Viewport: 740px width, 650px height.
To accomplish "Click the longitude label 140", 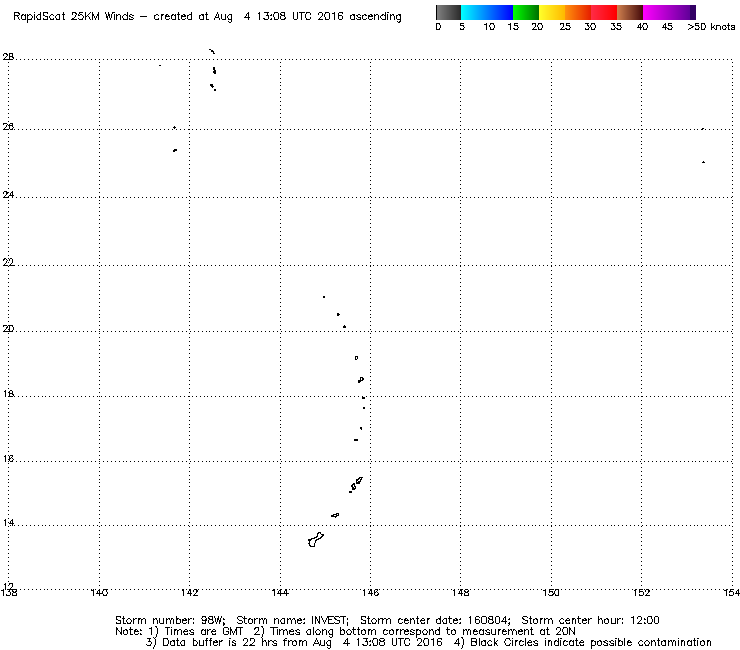I will click(x=99, y=592).
